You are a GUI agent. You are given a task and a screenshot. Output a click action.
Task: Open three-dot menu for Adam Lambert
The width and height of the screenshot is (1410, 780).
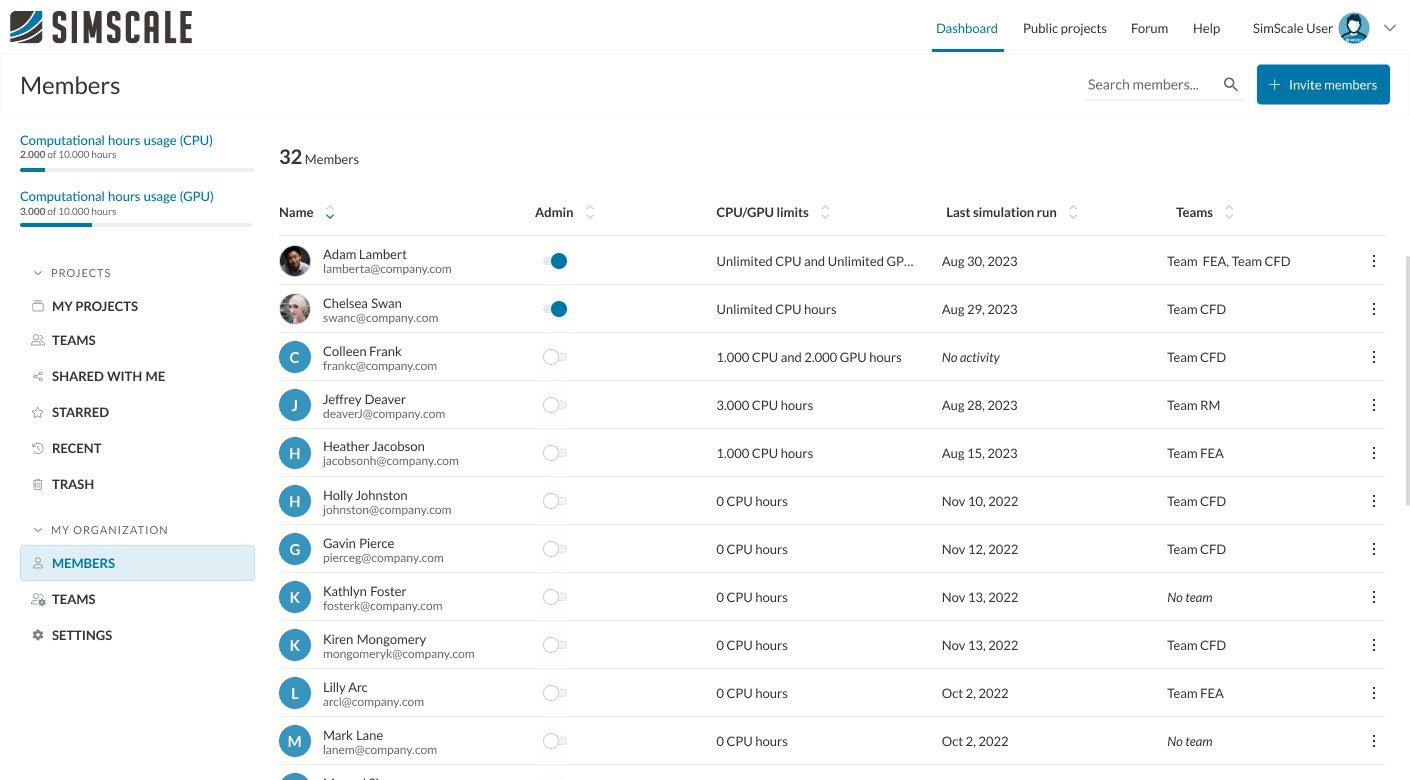pos(1374,261)
